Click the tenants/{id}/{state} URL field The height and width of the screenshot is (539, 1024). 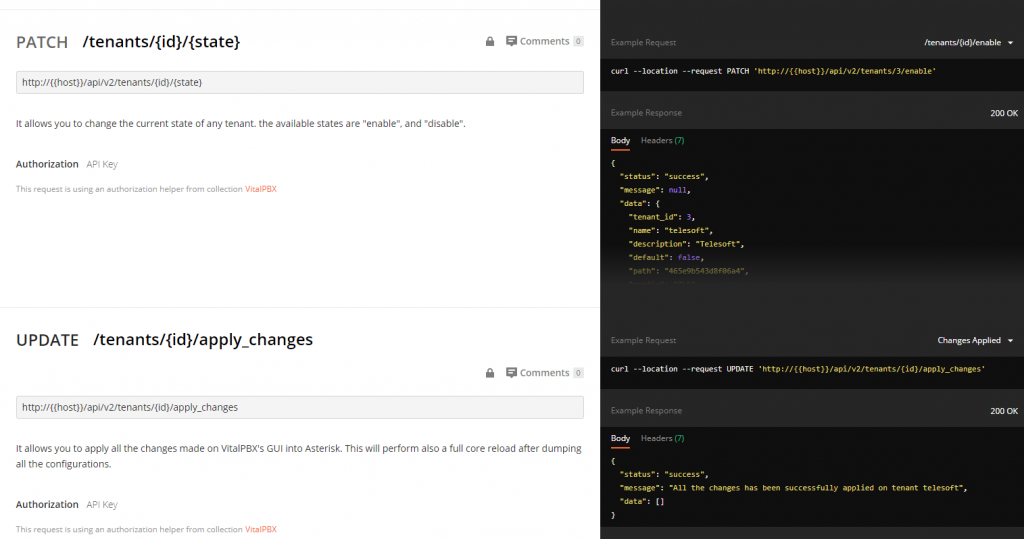(x=300, y=82)
